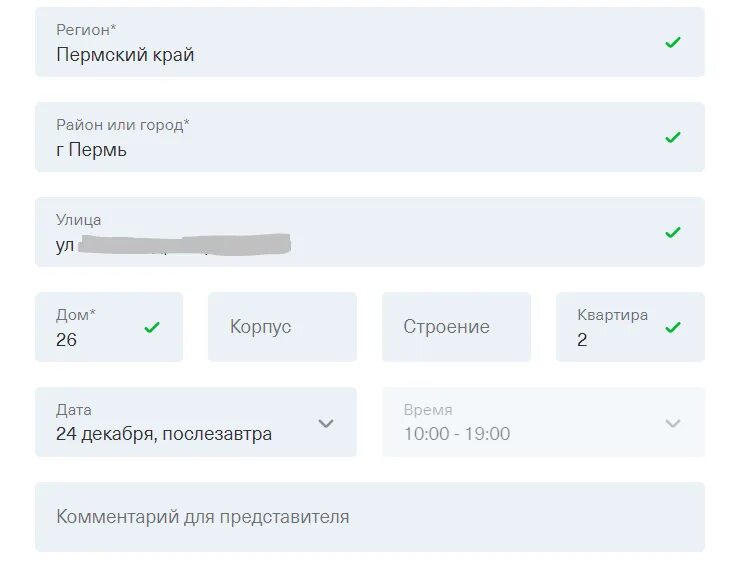Edit the Дом house number 26
The image size is (755, 562).
pyautogui.click(x=90, y=338)
